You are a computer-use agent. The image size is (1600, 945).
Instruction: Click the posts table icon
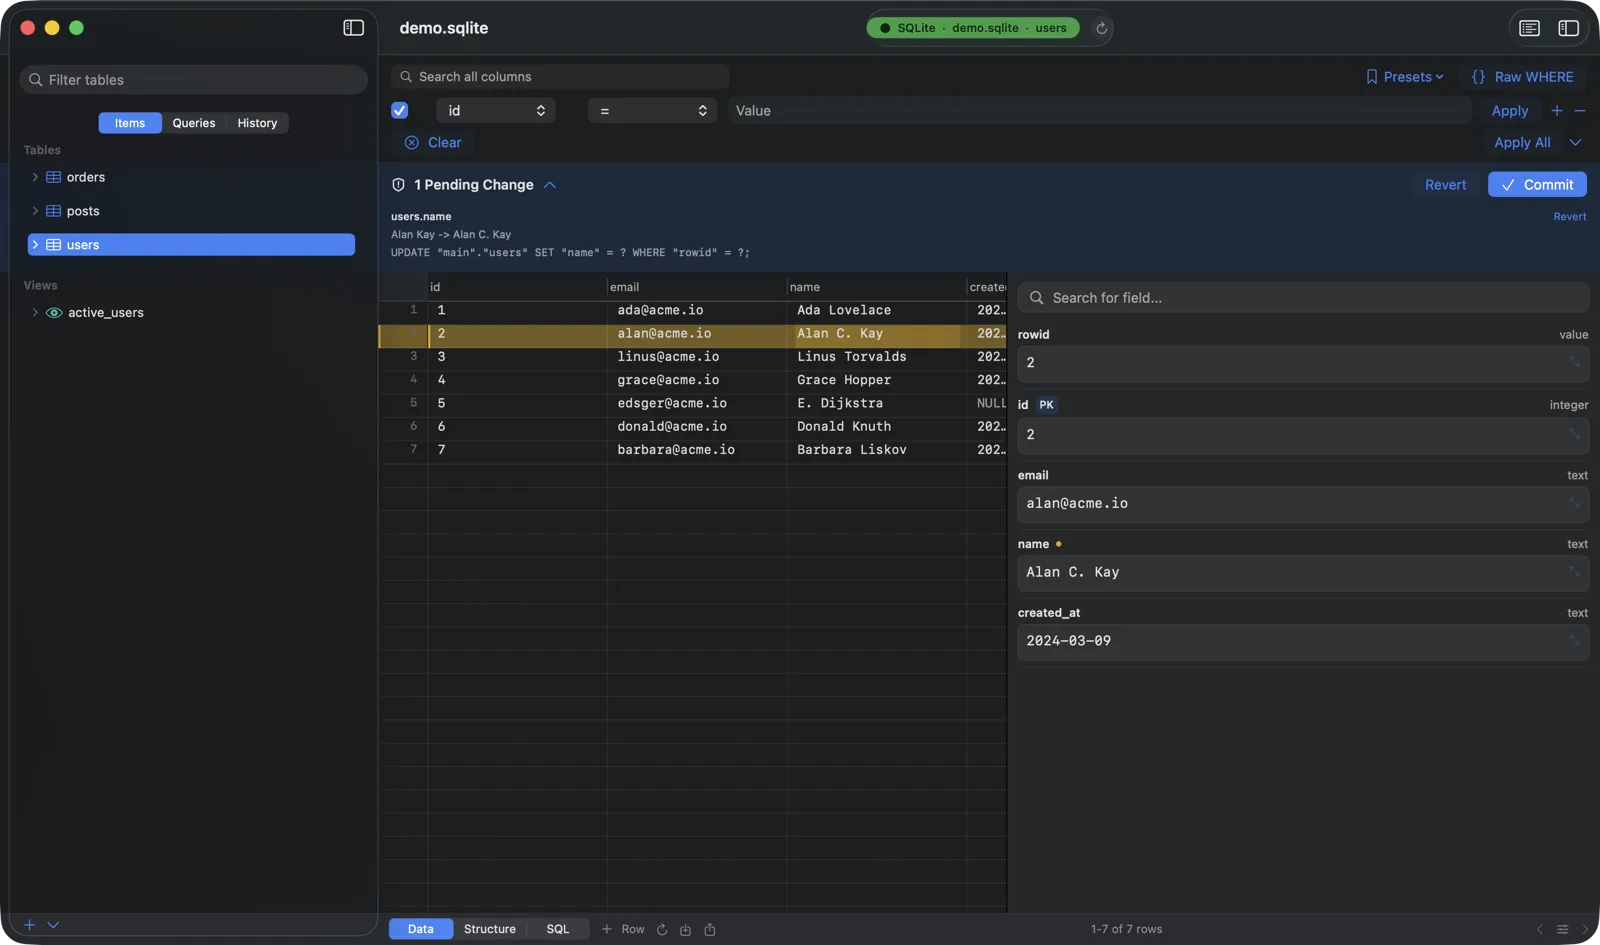pyautogui.click(x=54, y=211)
